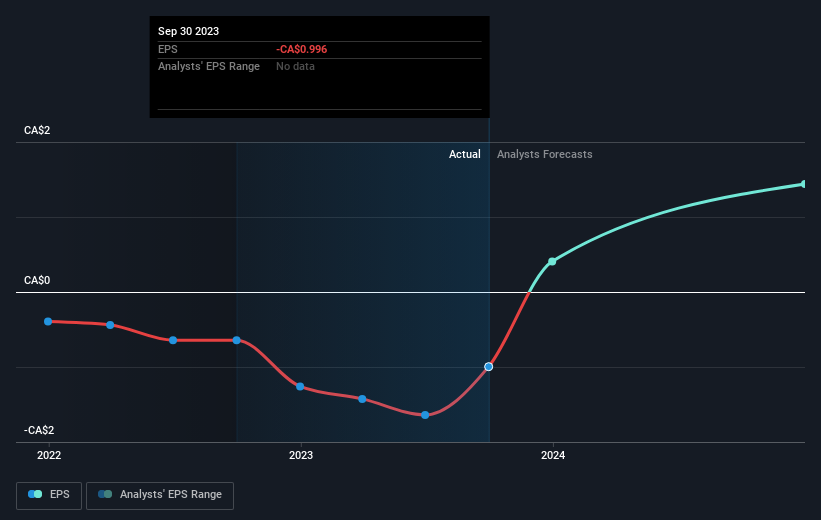
Task: Click the EPS data point at 2023 axis
Action: tap(300, 386)
